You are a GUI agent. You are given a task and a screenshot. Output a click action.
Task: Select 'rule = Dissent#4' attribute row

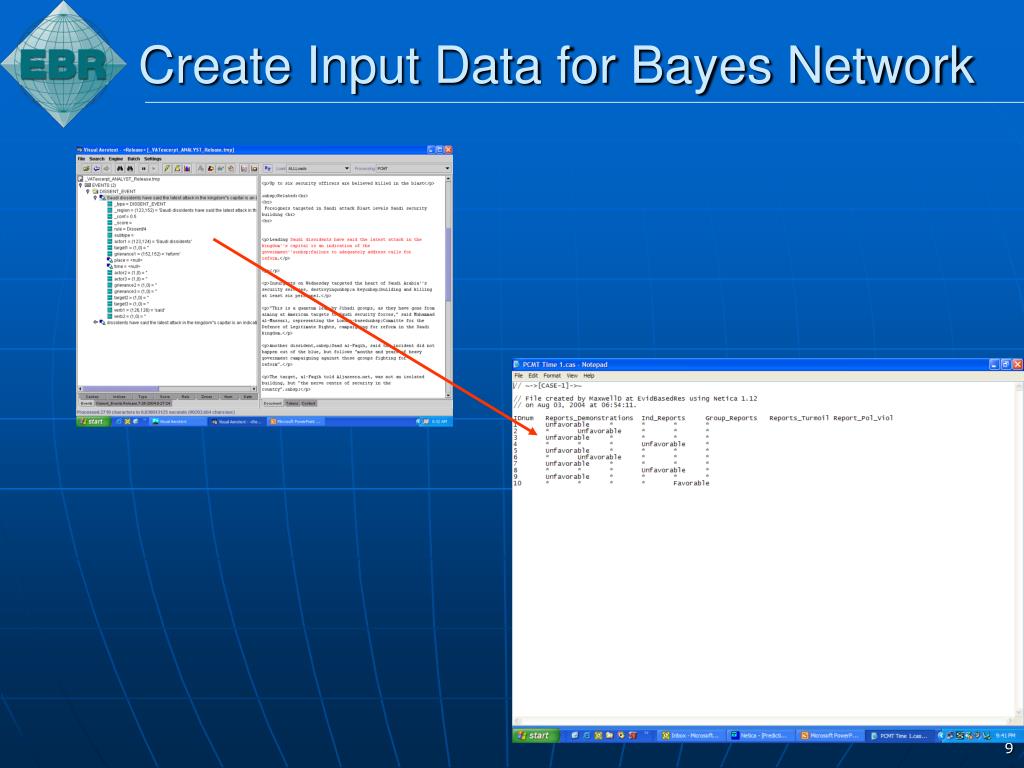coord(127,229)
